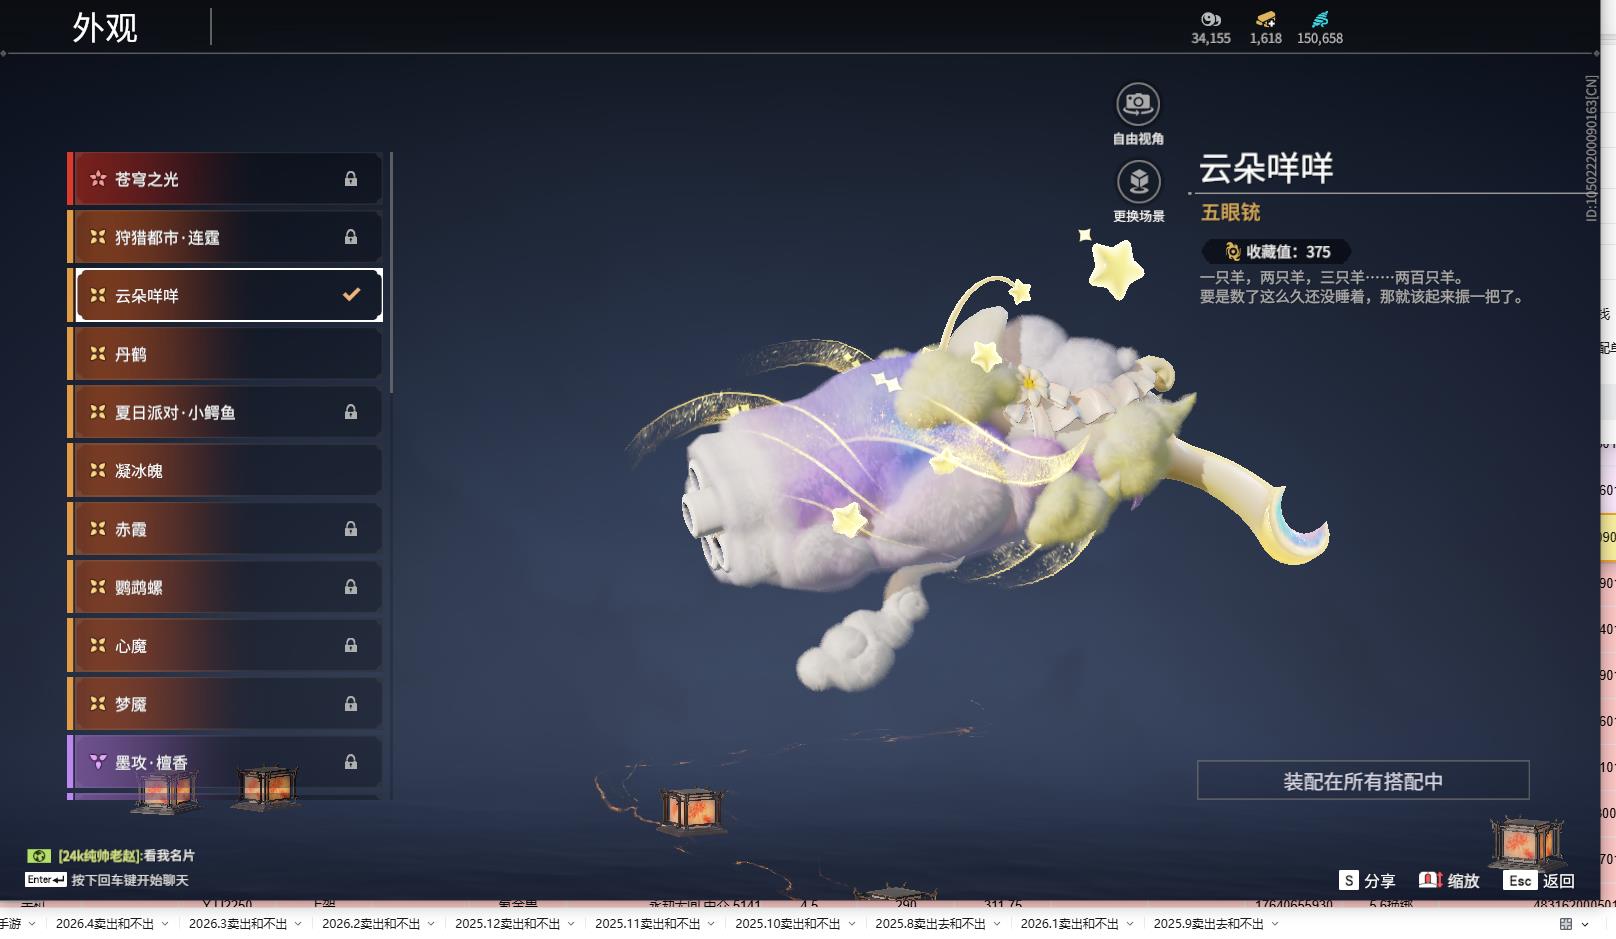Click the gold coin currency icon showing 34,155

tap(1210, 20)
